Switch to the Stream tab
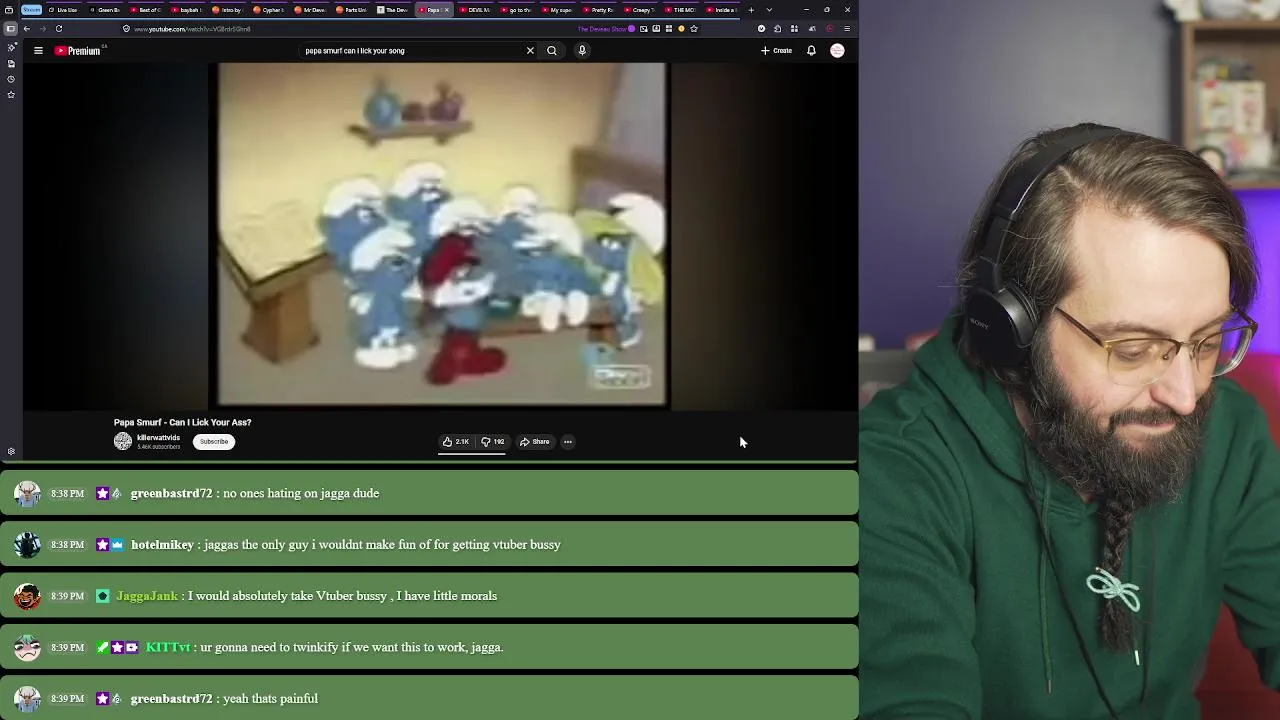This screenshot has width=1280, height=720. pyautogui.click(x=31, y=10)
